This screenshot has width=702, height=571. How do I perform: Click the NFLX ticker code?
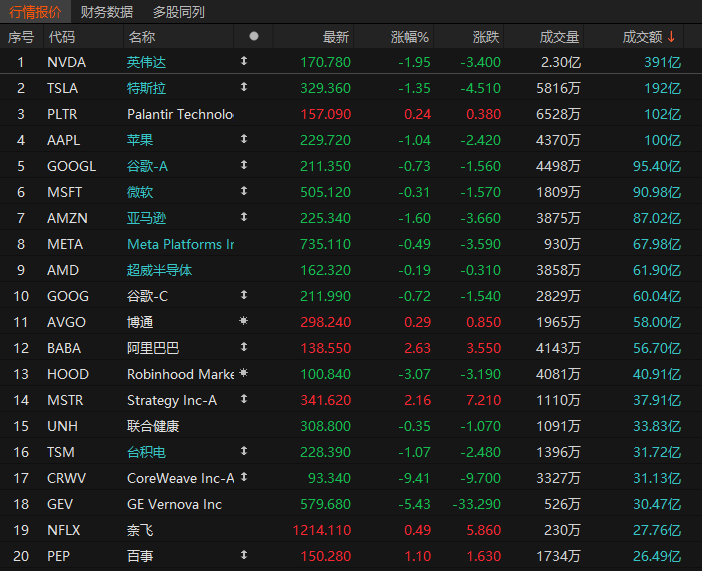(x=64, y=530)
